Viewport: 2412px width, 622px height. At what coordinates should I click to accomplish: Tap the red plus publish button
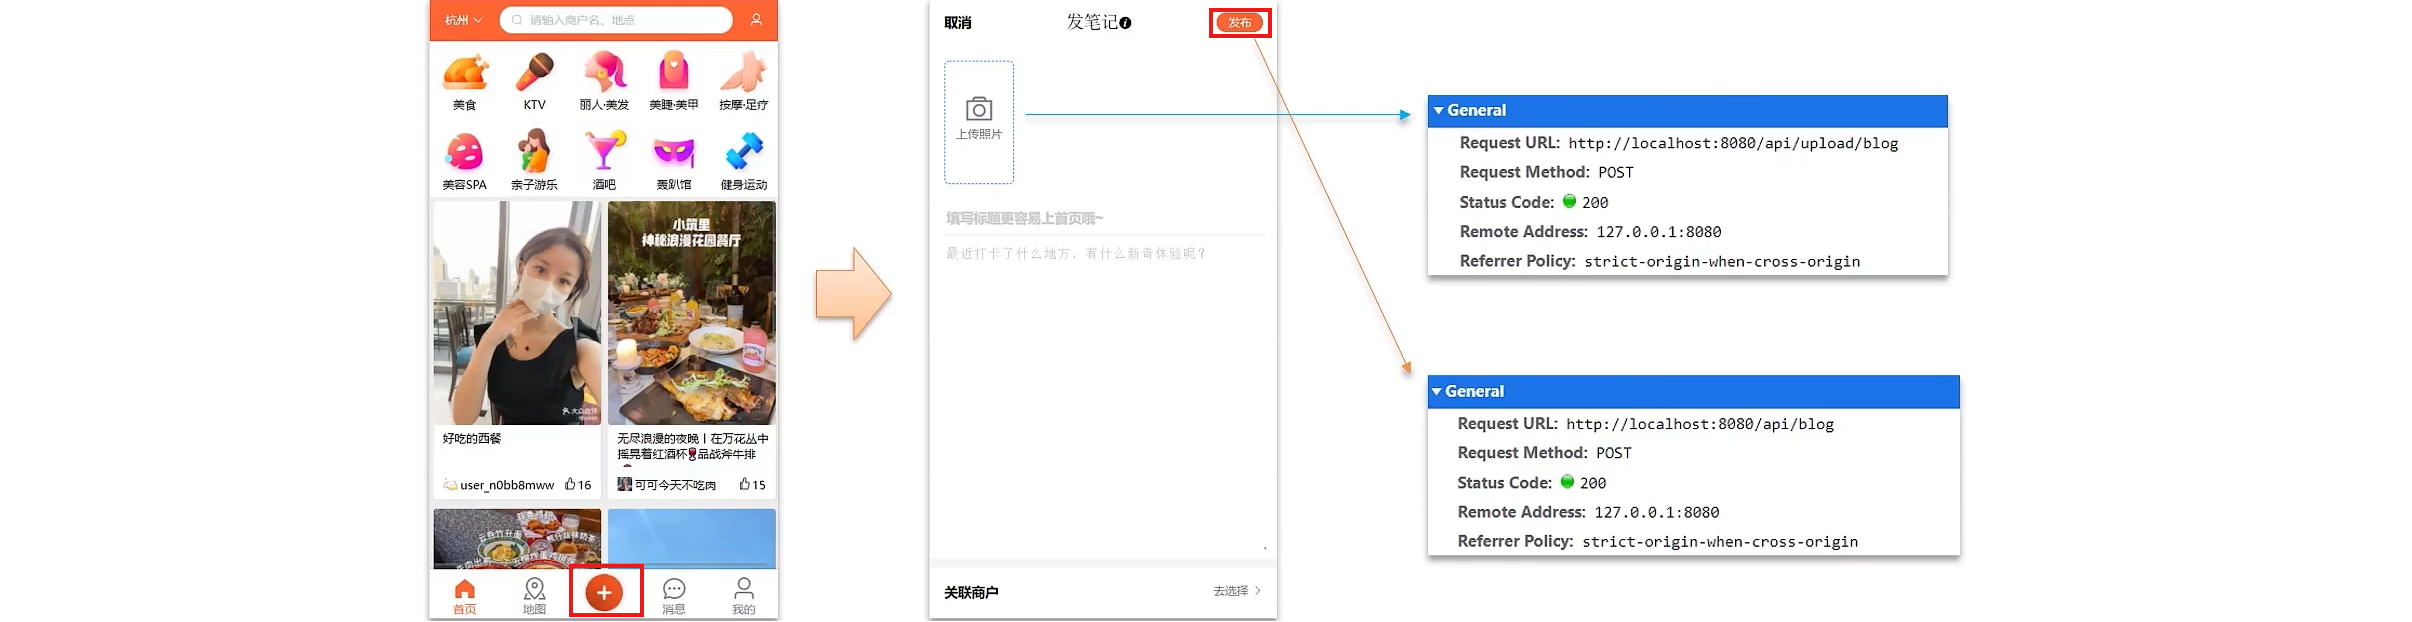tap(604, 593)
